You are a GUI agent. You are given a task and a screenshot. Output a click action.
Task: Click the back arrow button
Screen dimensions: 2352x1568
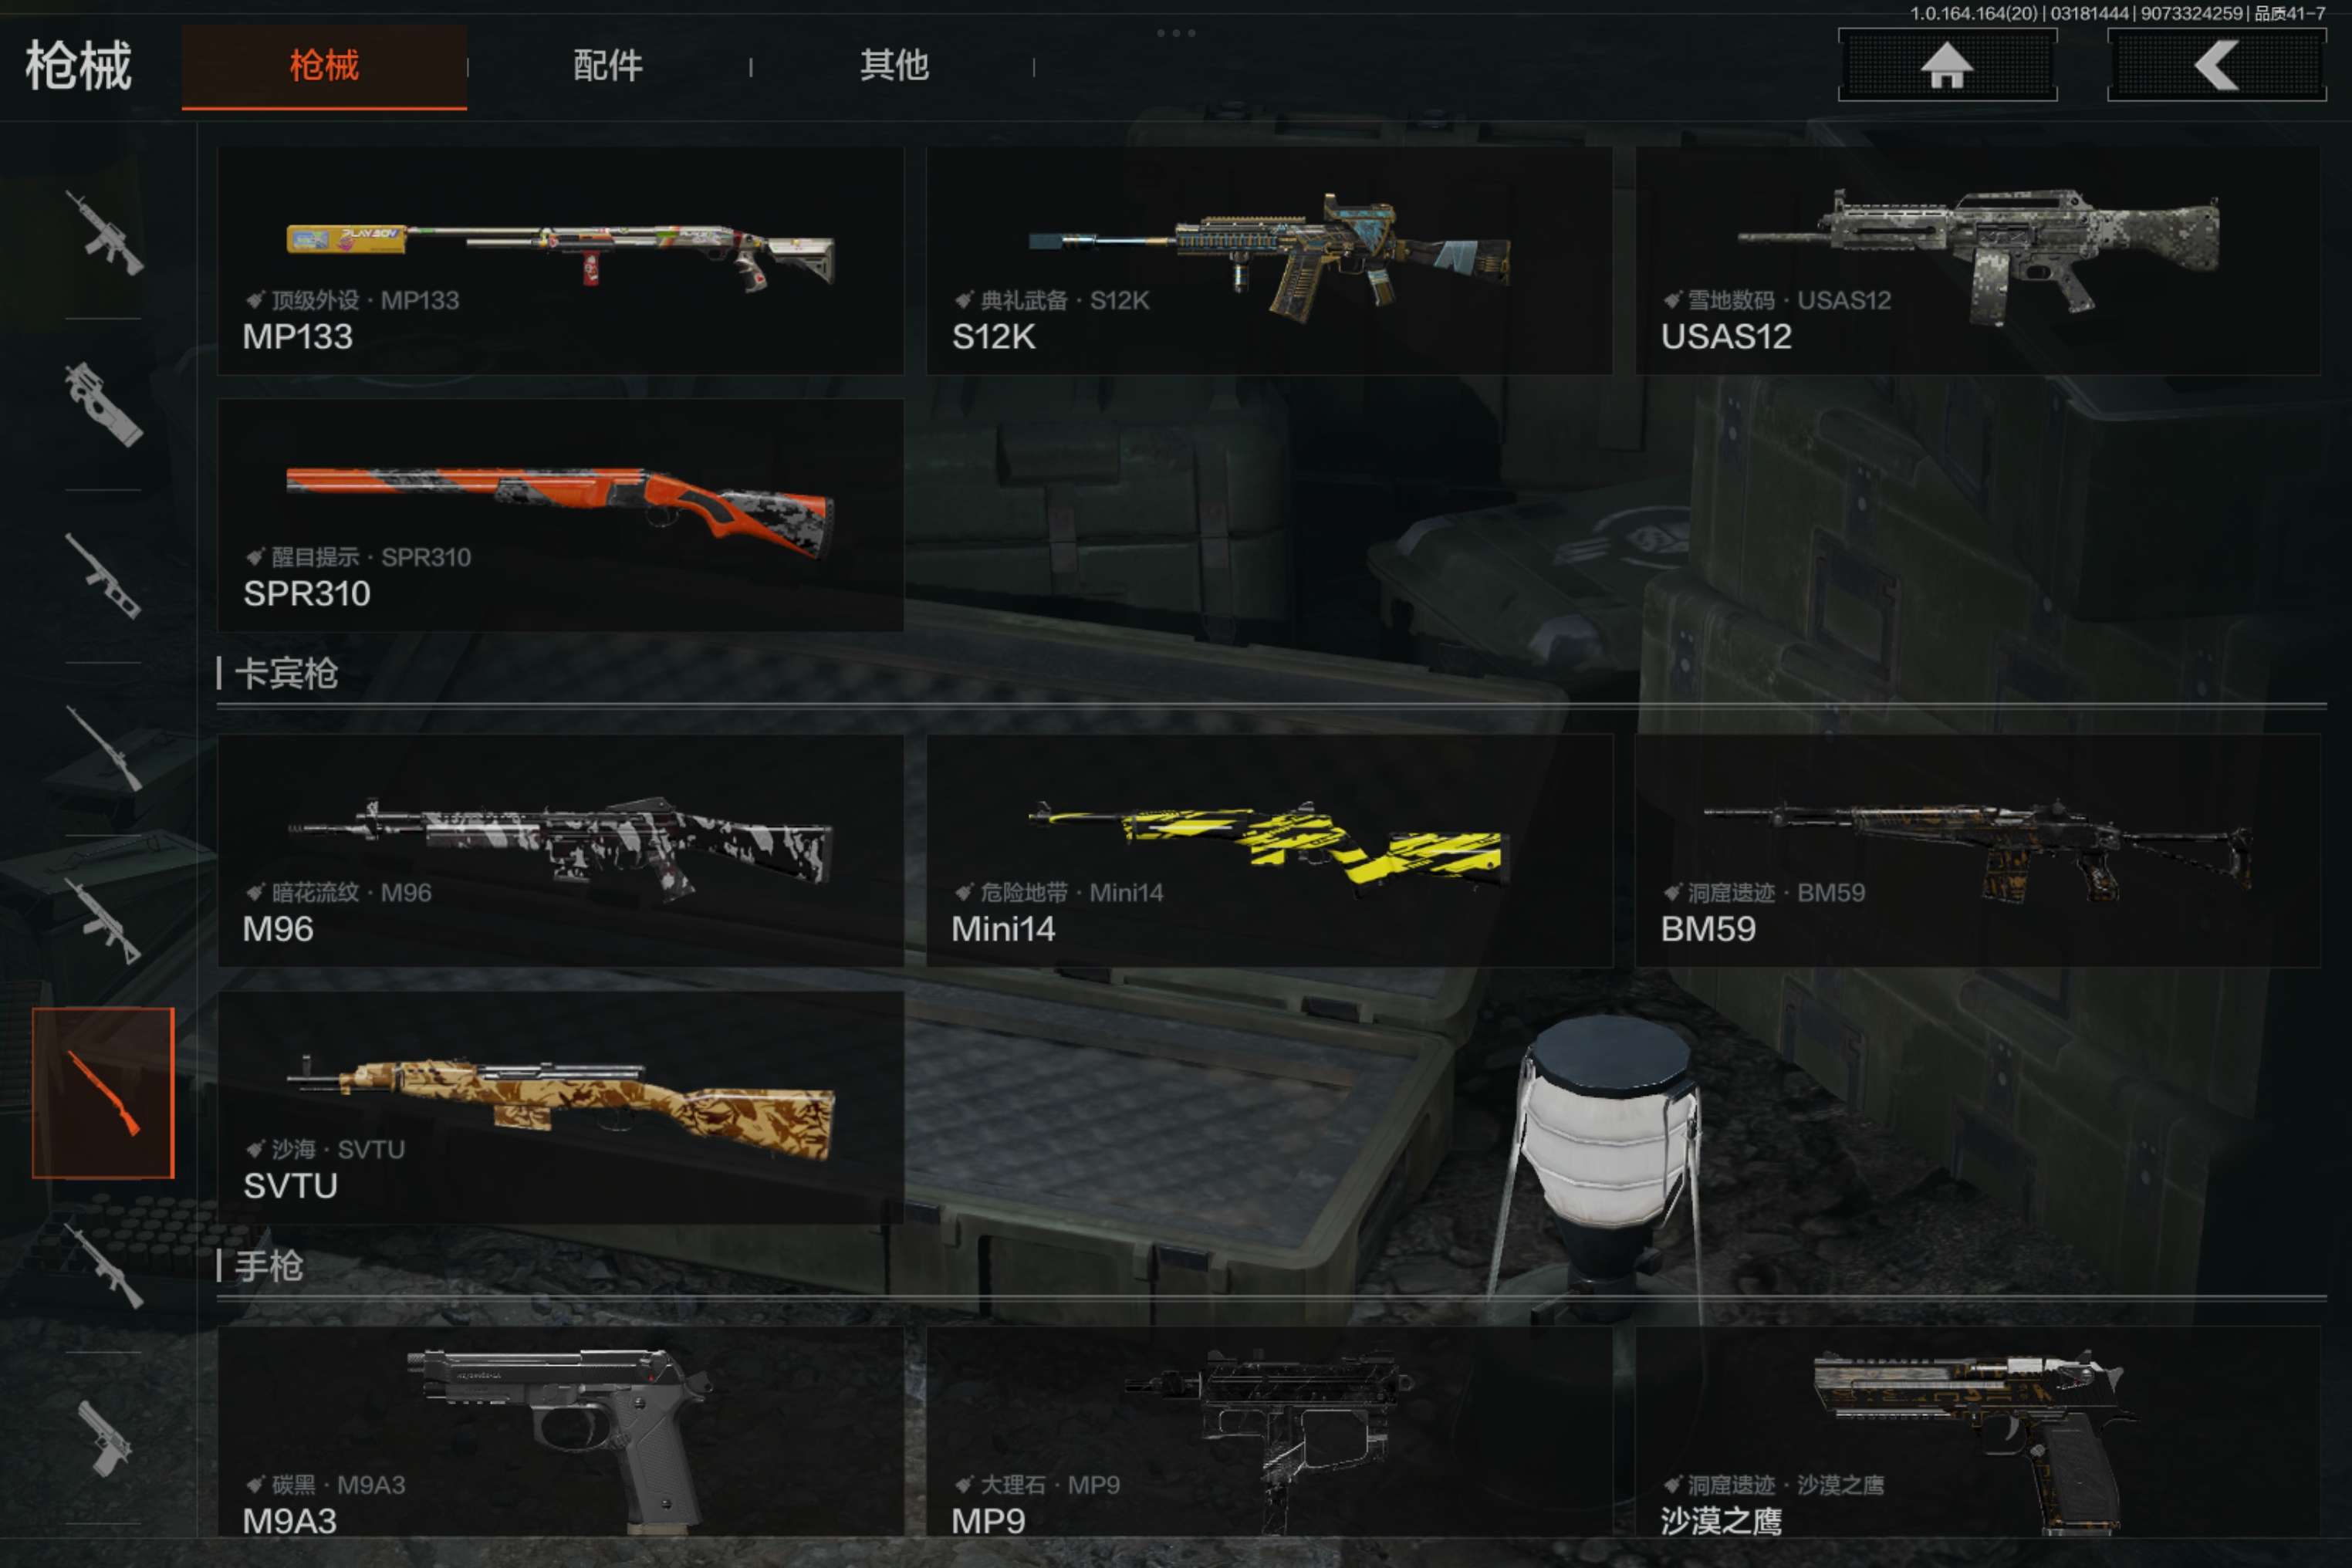pyautogui.click(x=2217, y=65)
